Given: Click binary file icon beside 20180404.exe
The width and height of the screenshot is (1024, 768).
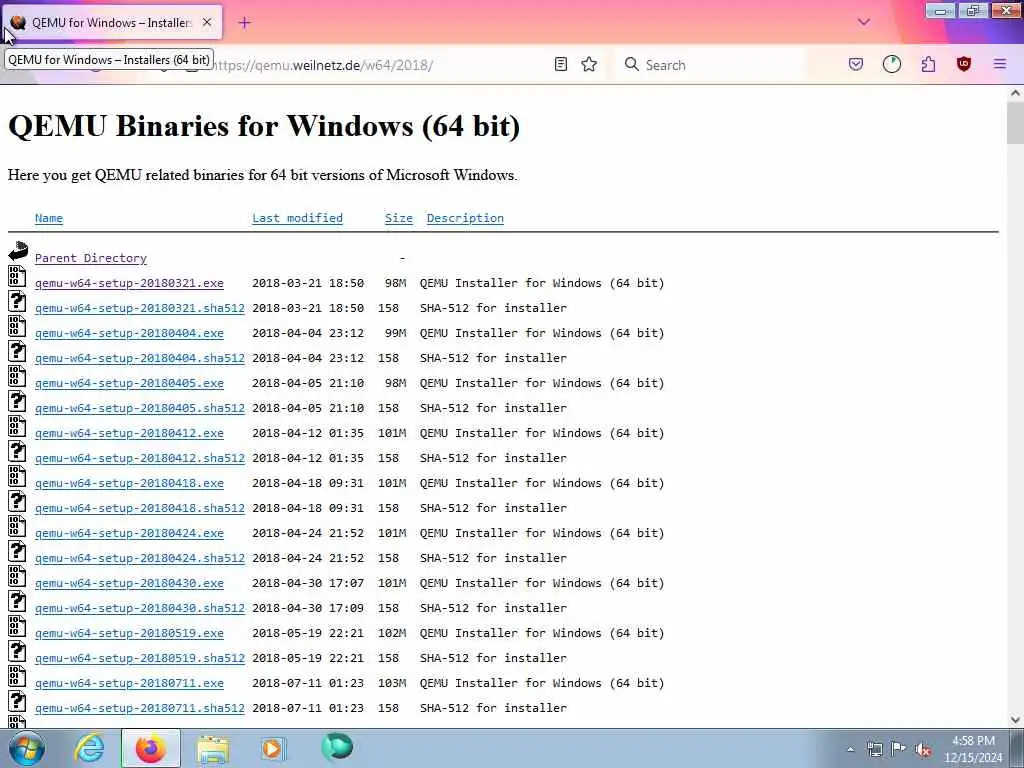Looking at the screenshot, I should (x=18, y=326).
